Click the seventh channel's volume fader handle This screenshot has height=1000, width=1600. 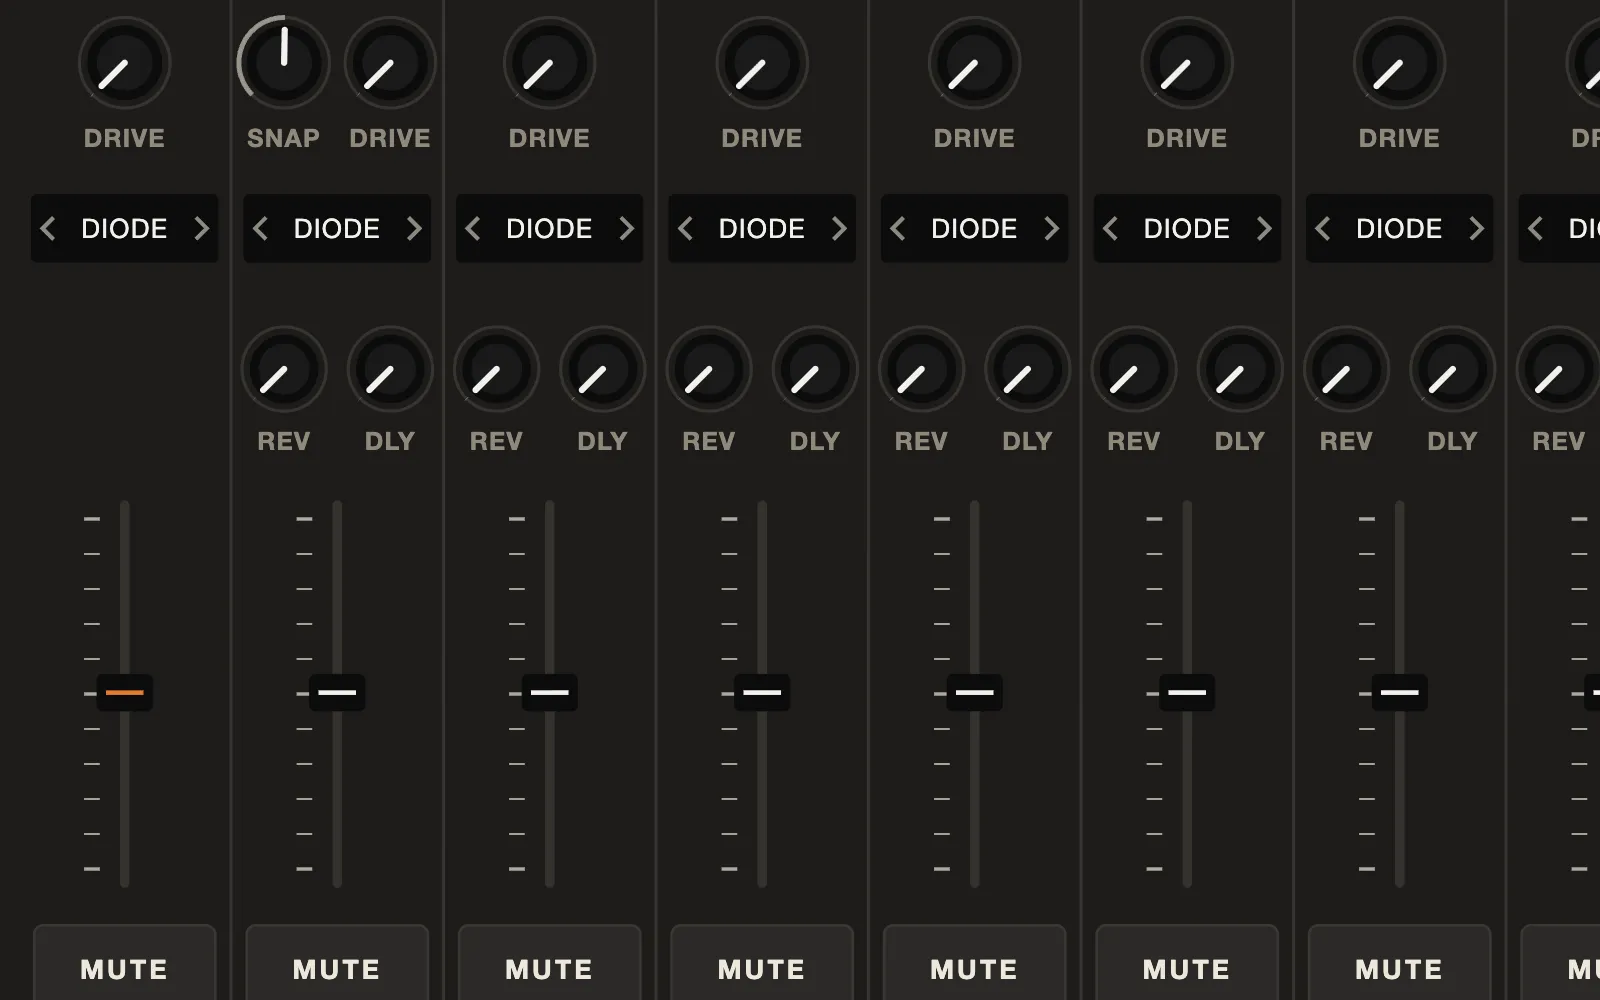[x=1399, y=692]
